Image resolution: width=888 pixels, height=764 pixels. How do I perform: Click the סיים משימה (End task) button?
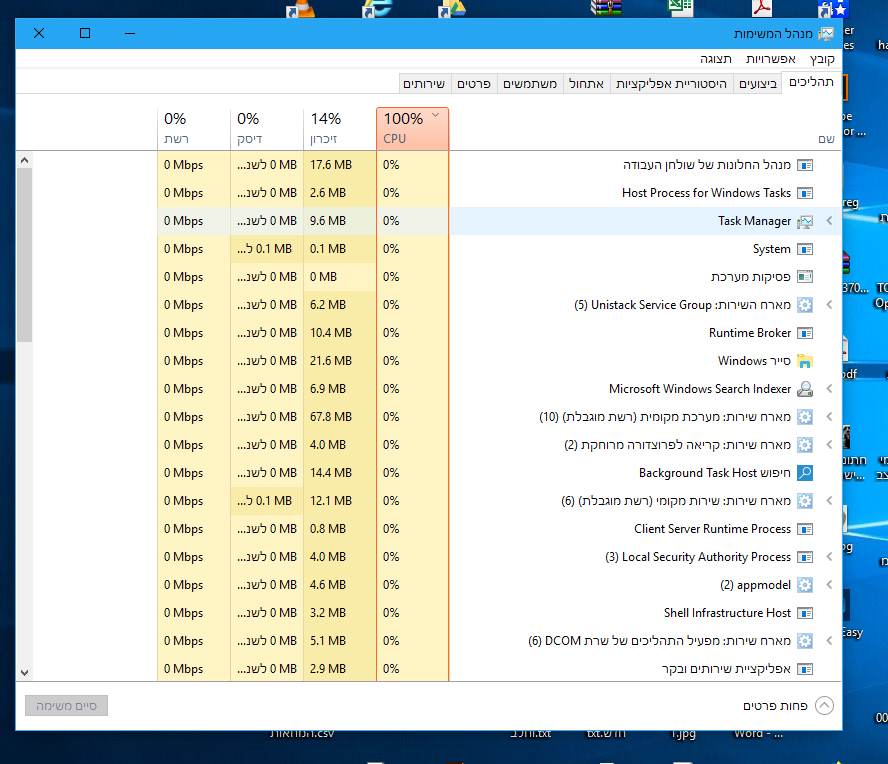66,706
